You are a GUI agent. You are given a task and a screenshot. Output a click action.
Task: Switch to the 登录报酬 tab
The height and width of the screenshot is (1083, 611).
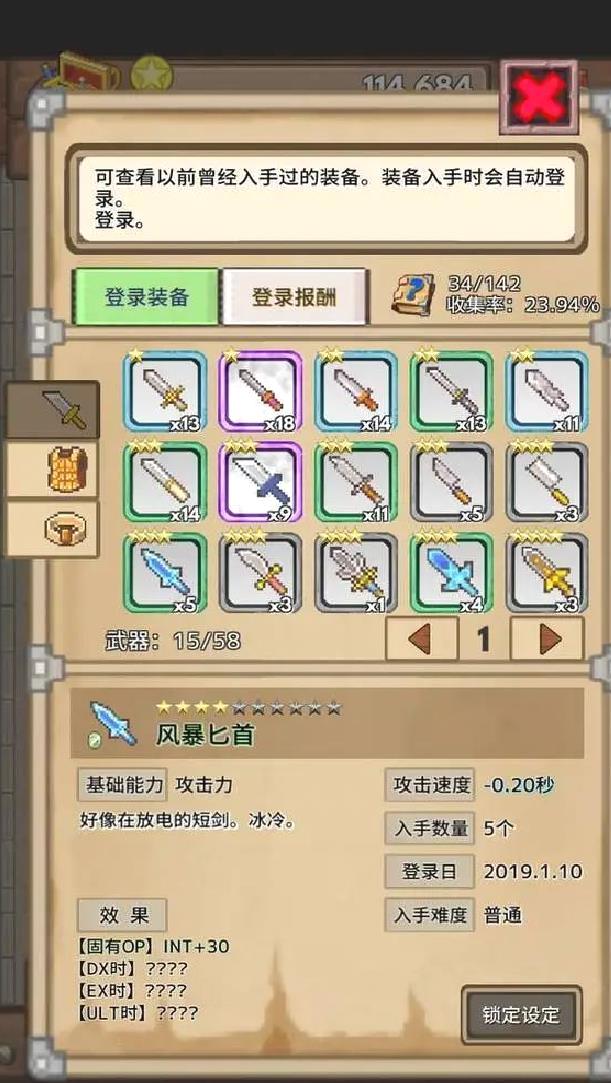(x=294, y=297)
